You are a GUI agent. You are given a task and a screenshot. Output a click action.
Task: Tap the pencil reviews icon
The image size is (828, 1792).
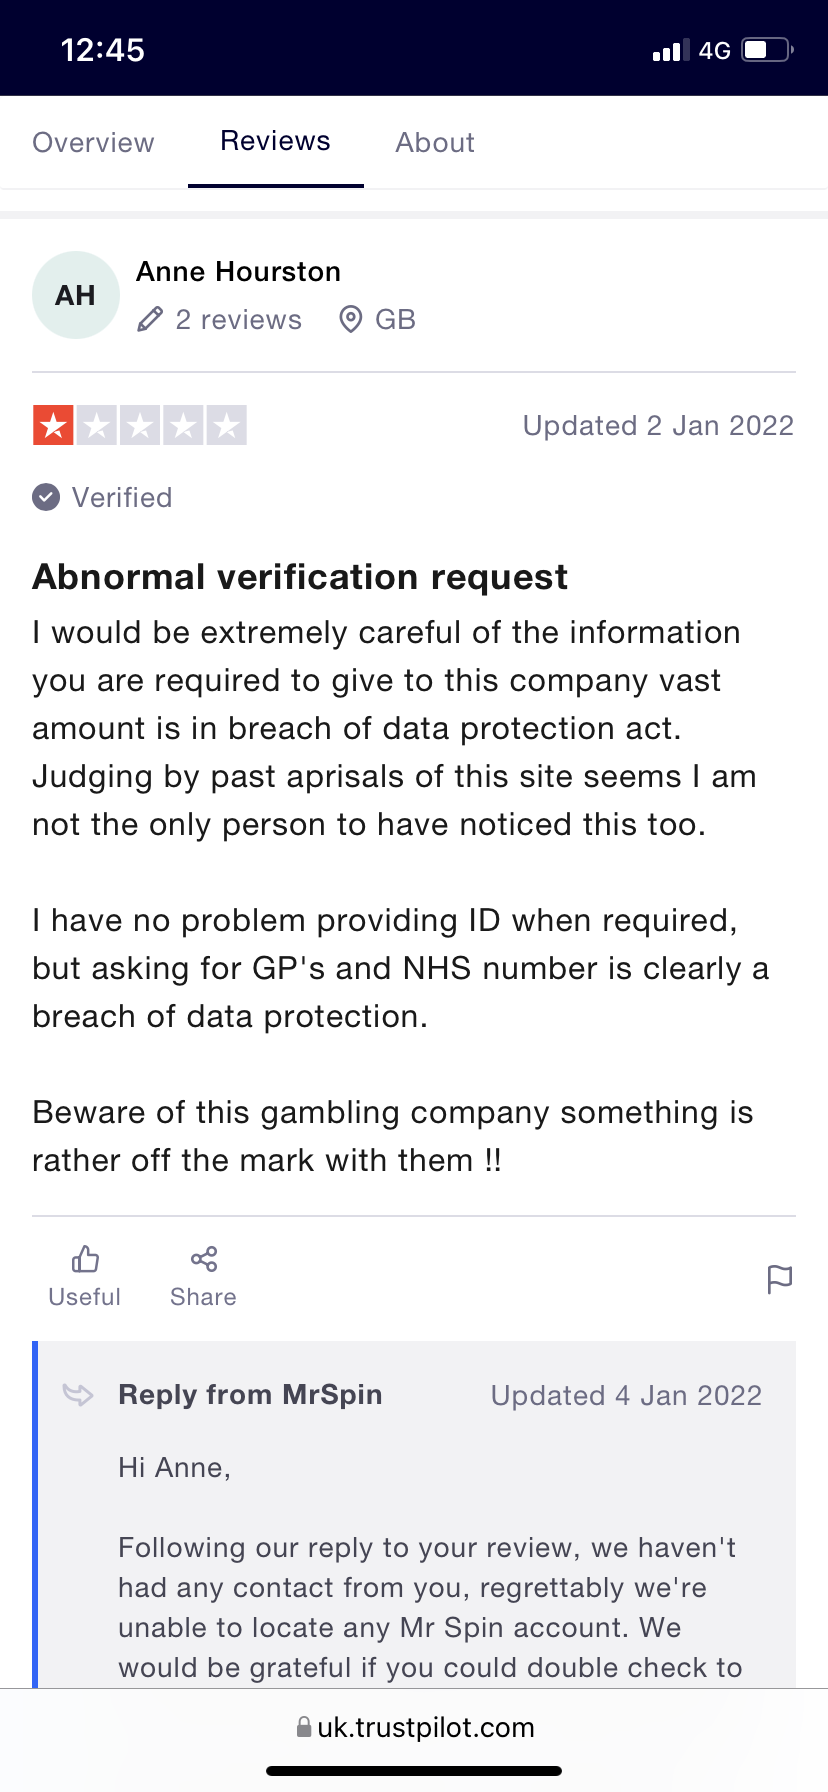click(x=150, y=320)
